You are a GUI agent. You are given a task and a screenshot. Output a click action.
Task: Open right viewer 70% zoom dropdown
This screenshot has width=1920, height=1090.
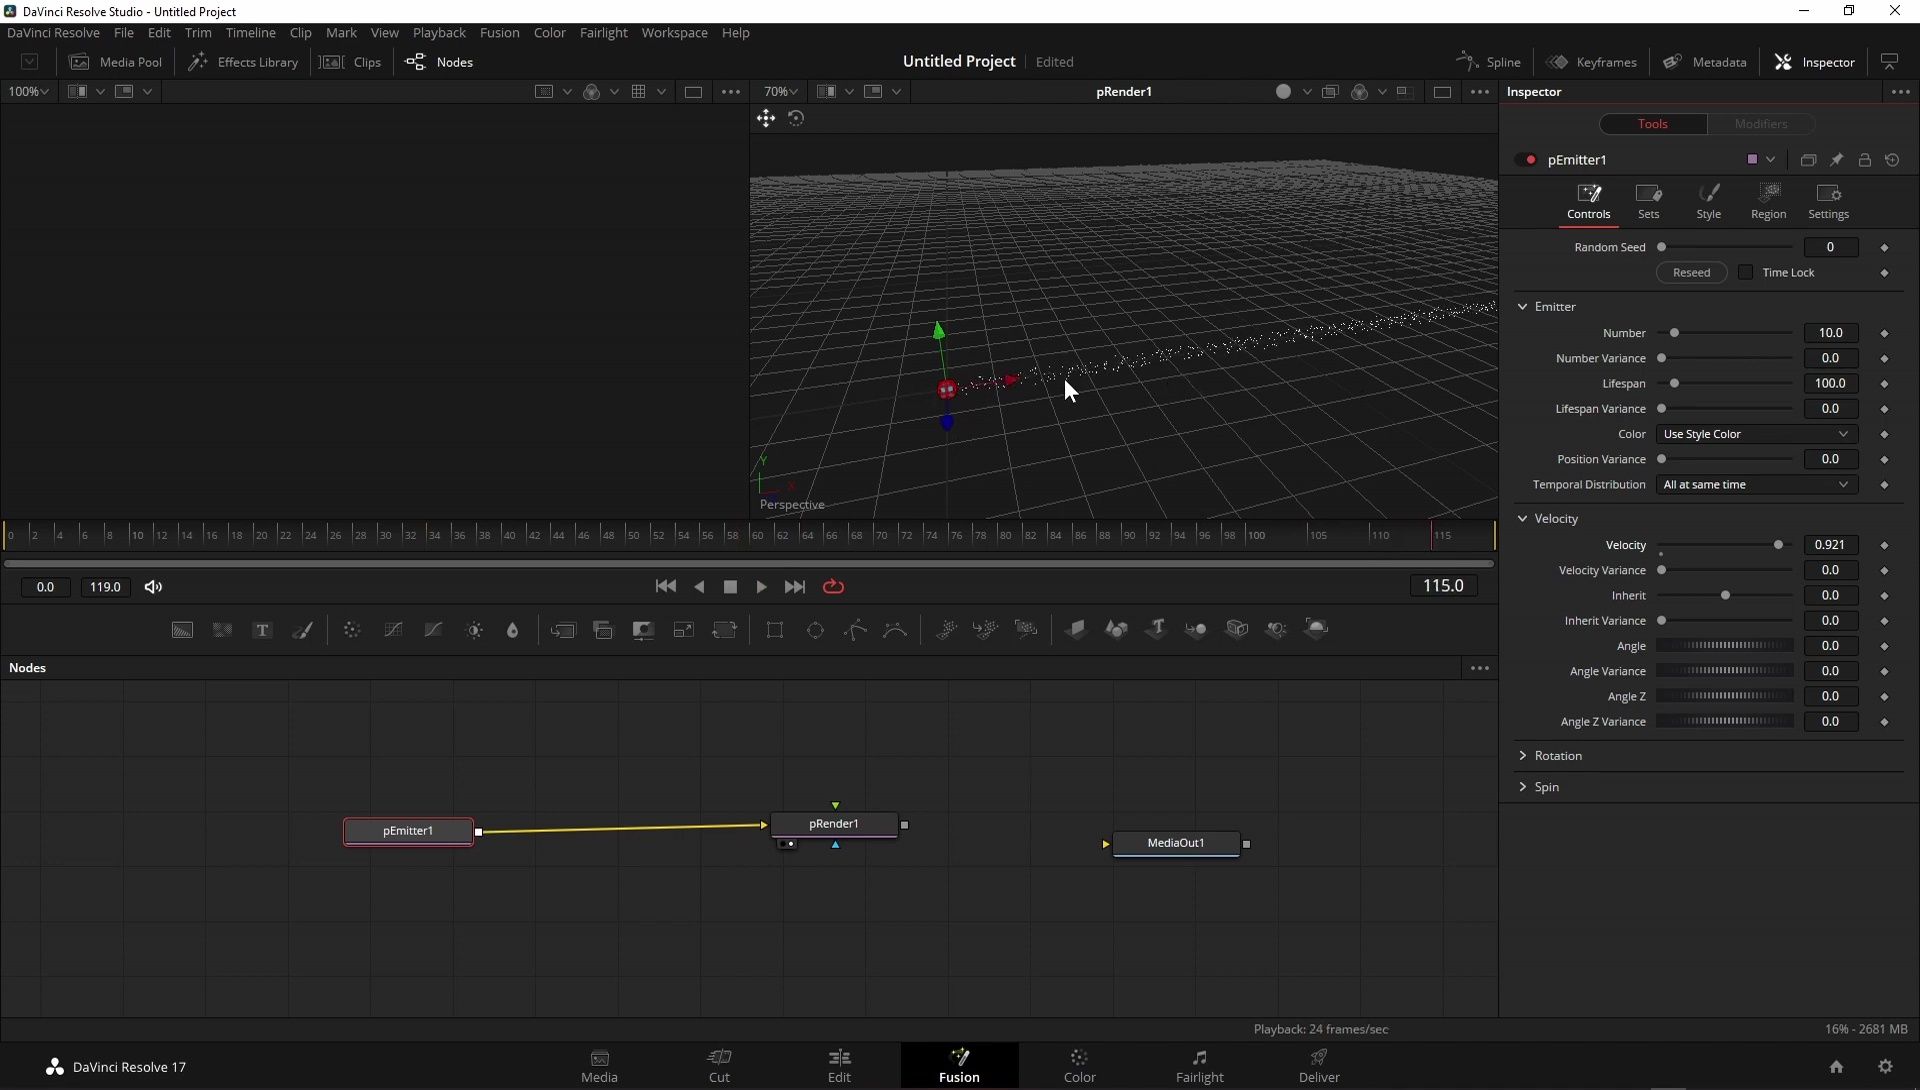pos(781,92)
